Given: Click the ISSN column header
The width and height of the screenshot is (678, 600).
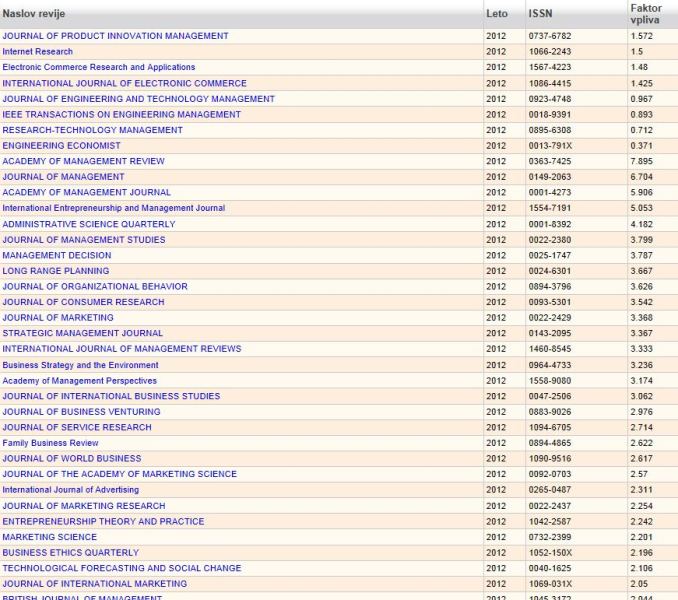Looking at the screenshot, I should click(539, 14).
